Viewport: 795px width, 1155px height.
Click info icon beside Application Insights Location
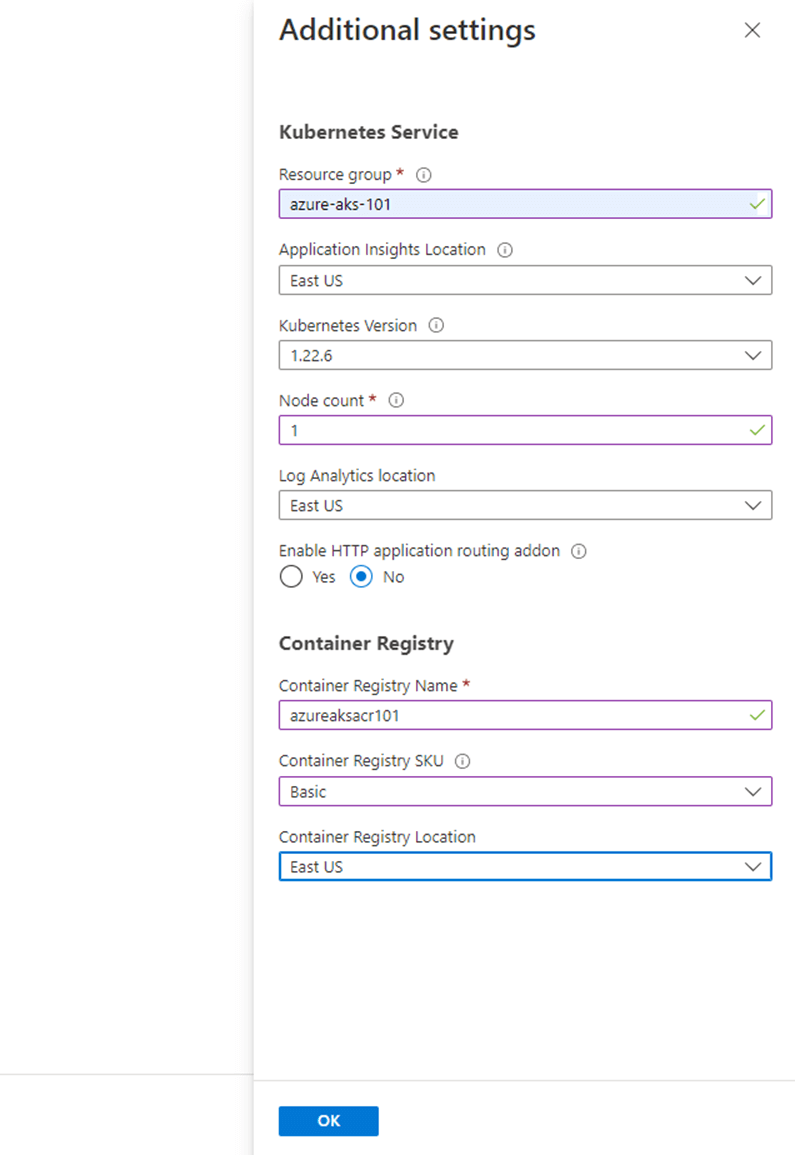[505, 250]
